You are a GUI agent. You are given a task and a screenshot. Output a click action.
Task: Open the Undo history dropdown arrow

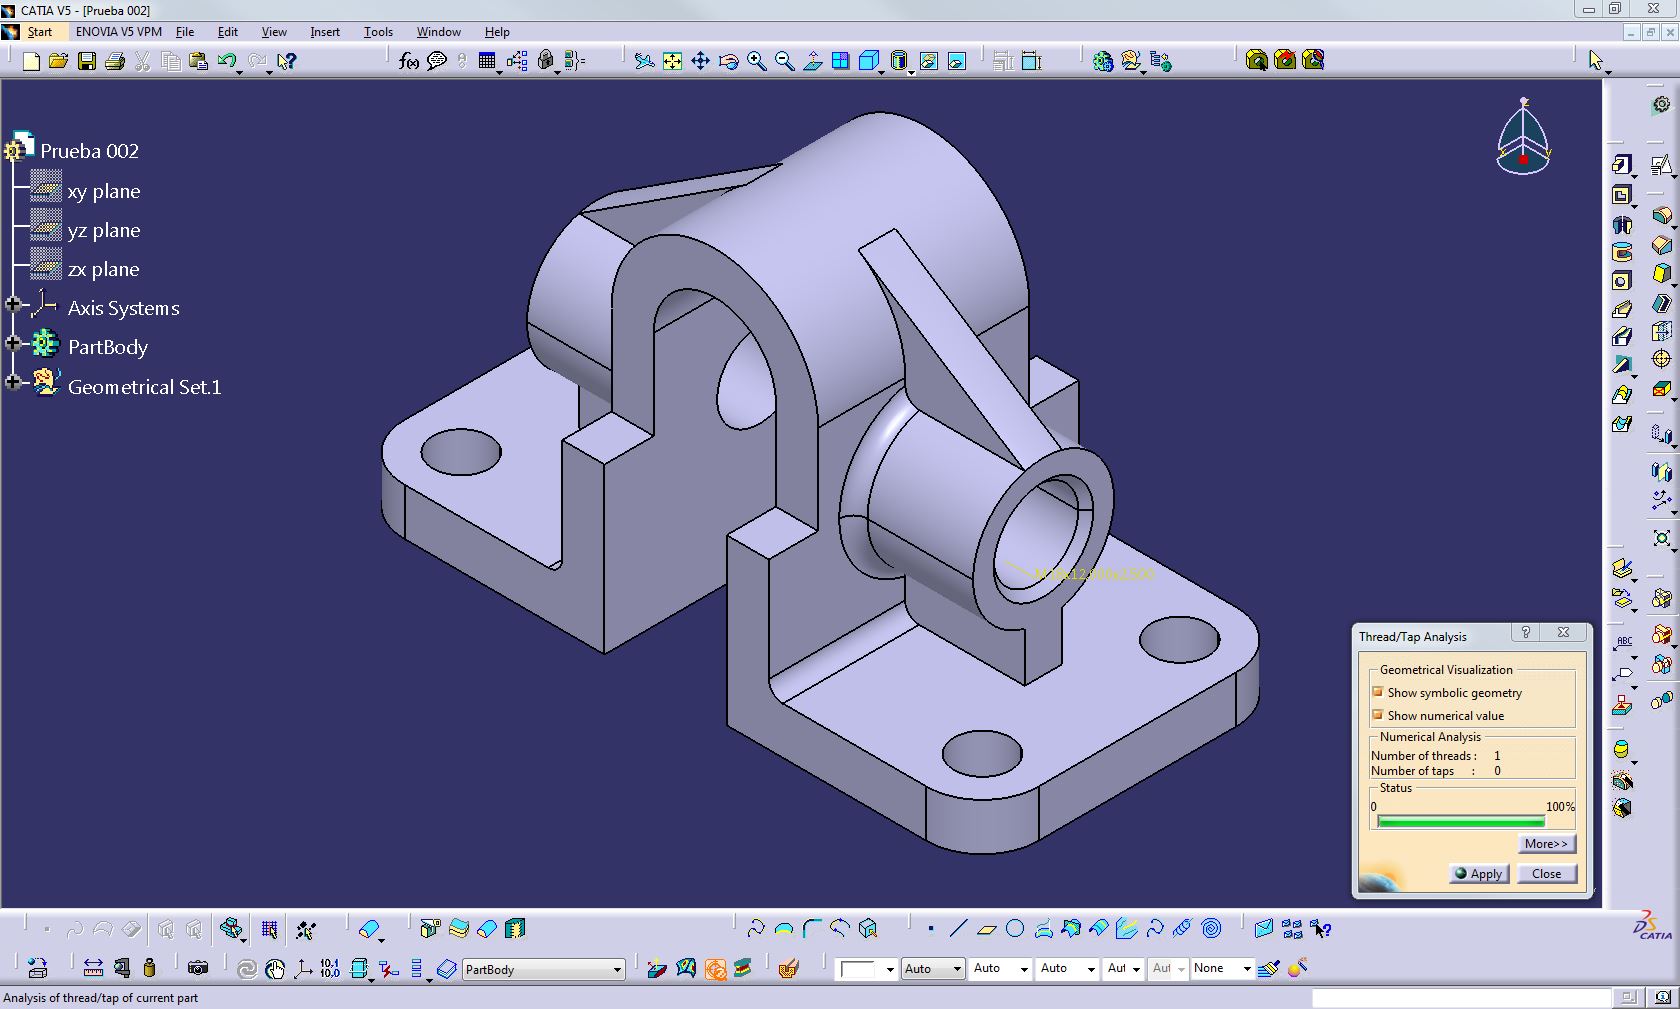click(239, 72)
